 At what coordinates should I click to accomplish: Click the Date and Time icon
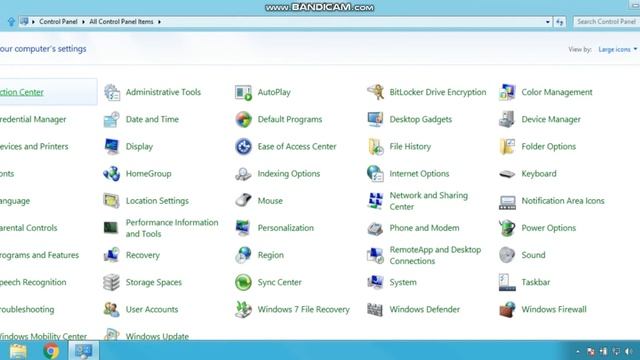point(111,120)
